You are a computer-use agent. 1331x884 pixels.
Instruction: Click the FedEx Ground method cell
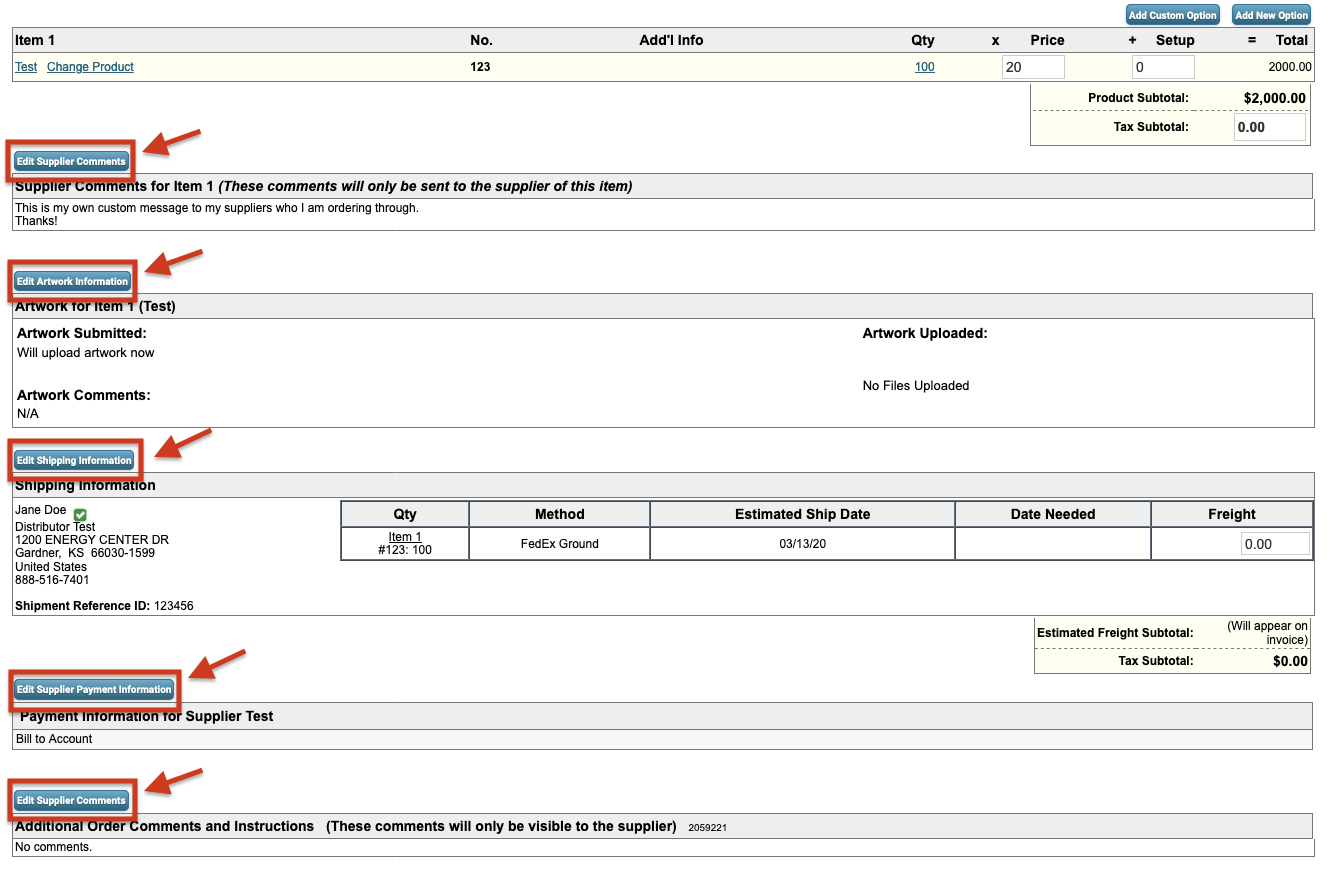[x=559, y=544]
